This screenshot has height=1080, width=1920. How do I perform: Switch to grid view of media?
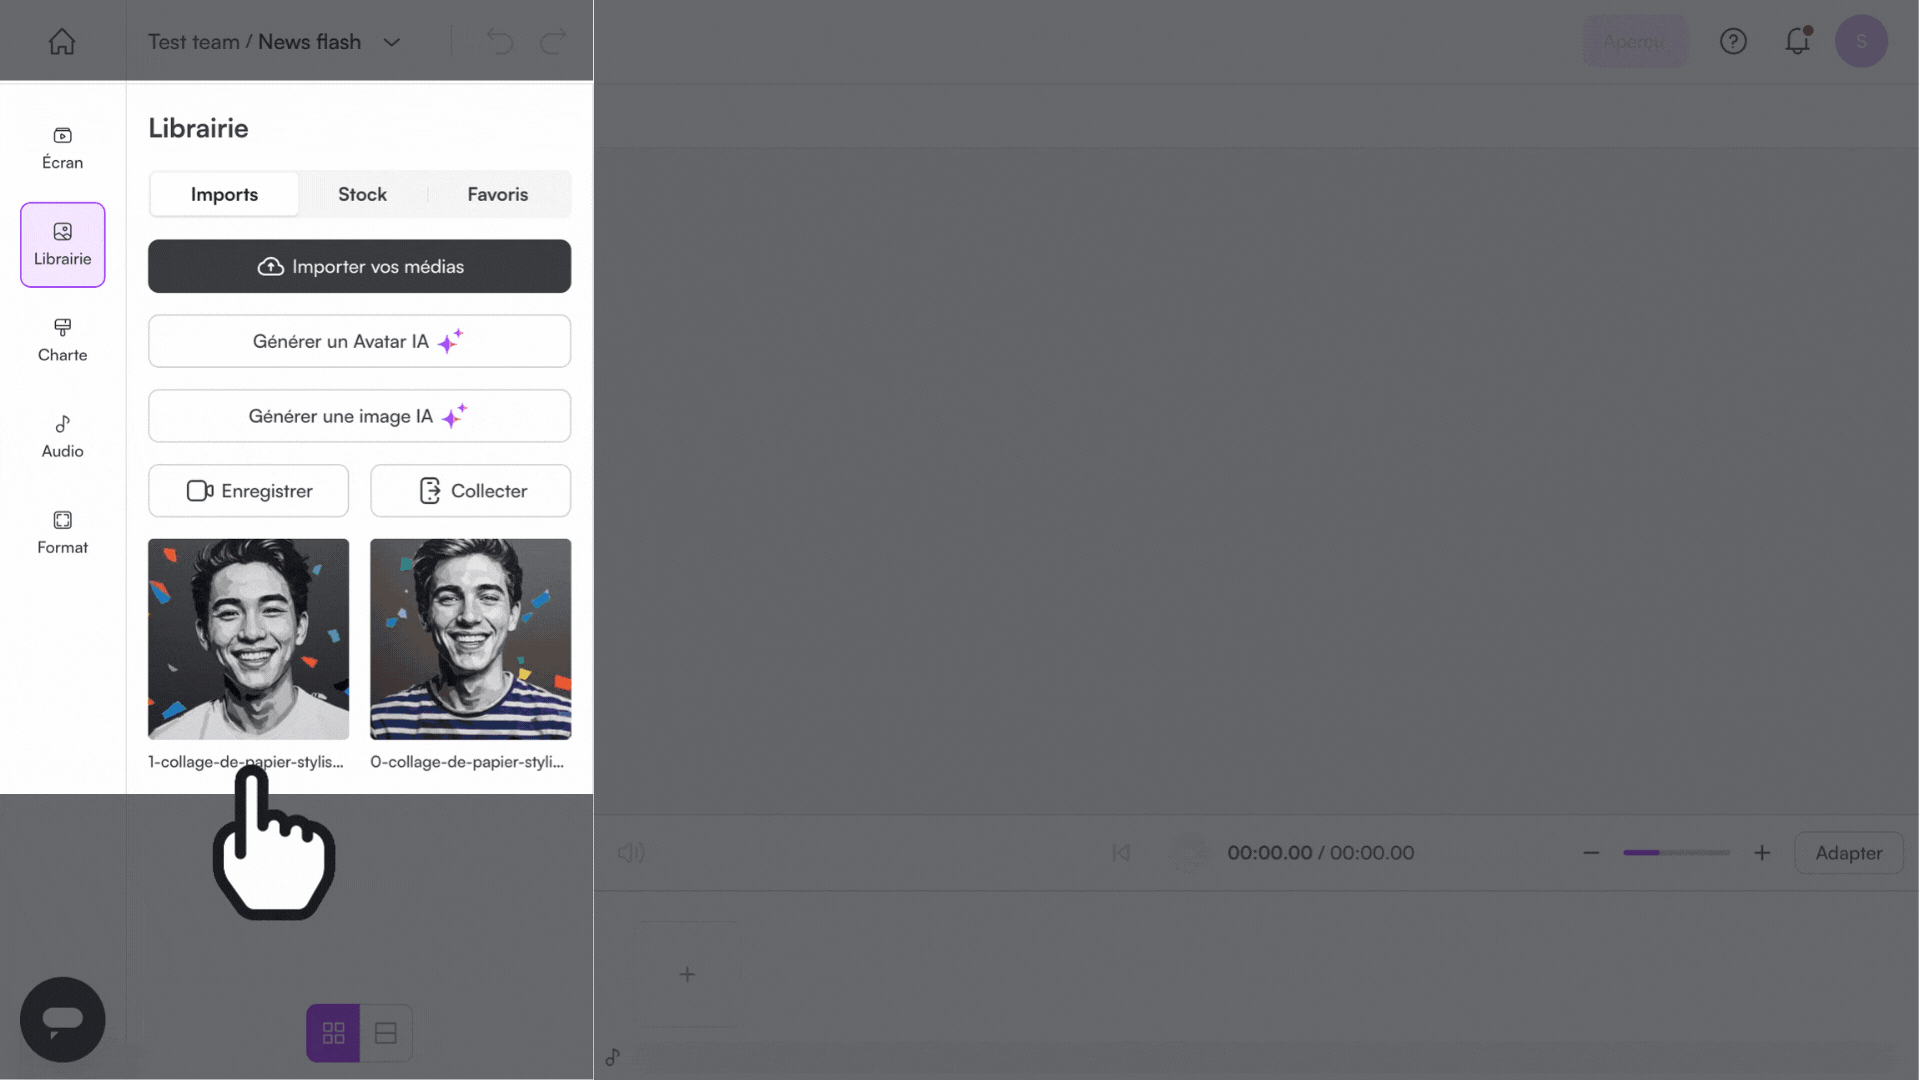pos(333,1033)
